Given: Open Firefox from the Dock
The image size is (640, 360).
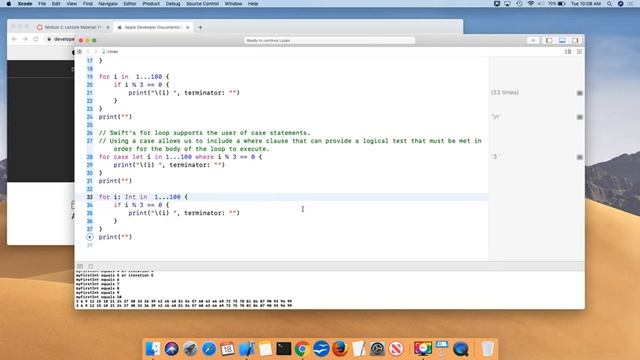Looking at the screenshot, I should (x=340, y=349).
